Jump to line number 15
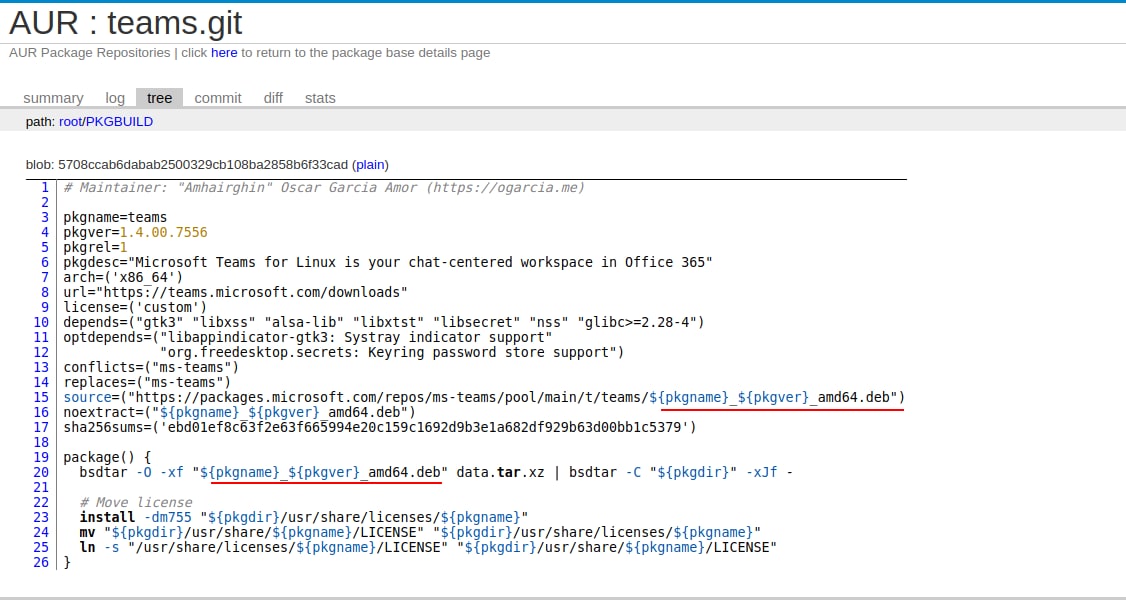 (41, 397)
